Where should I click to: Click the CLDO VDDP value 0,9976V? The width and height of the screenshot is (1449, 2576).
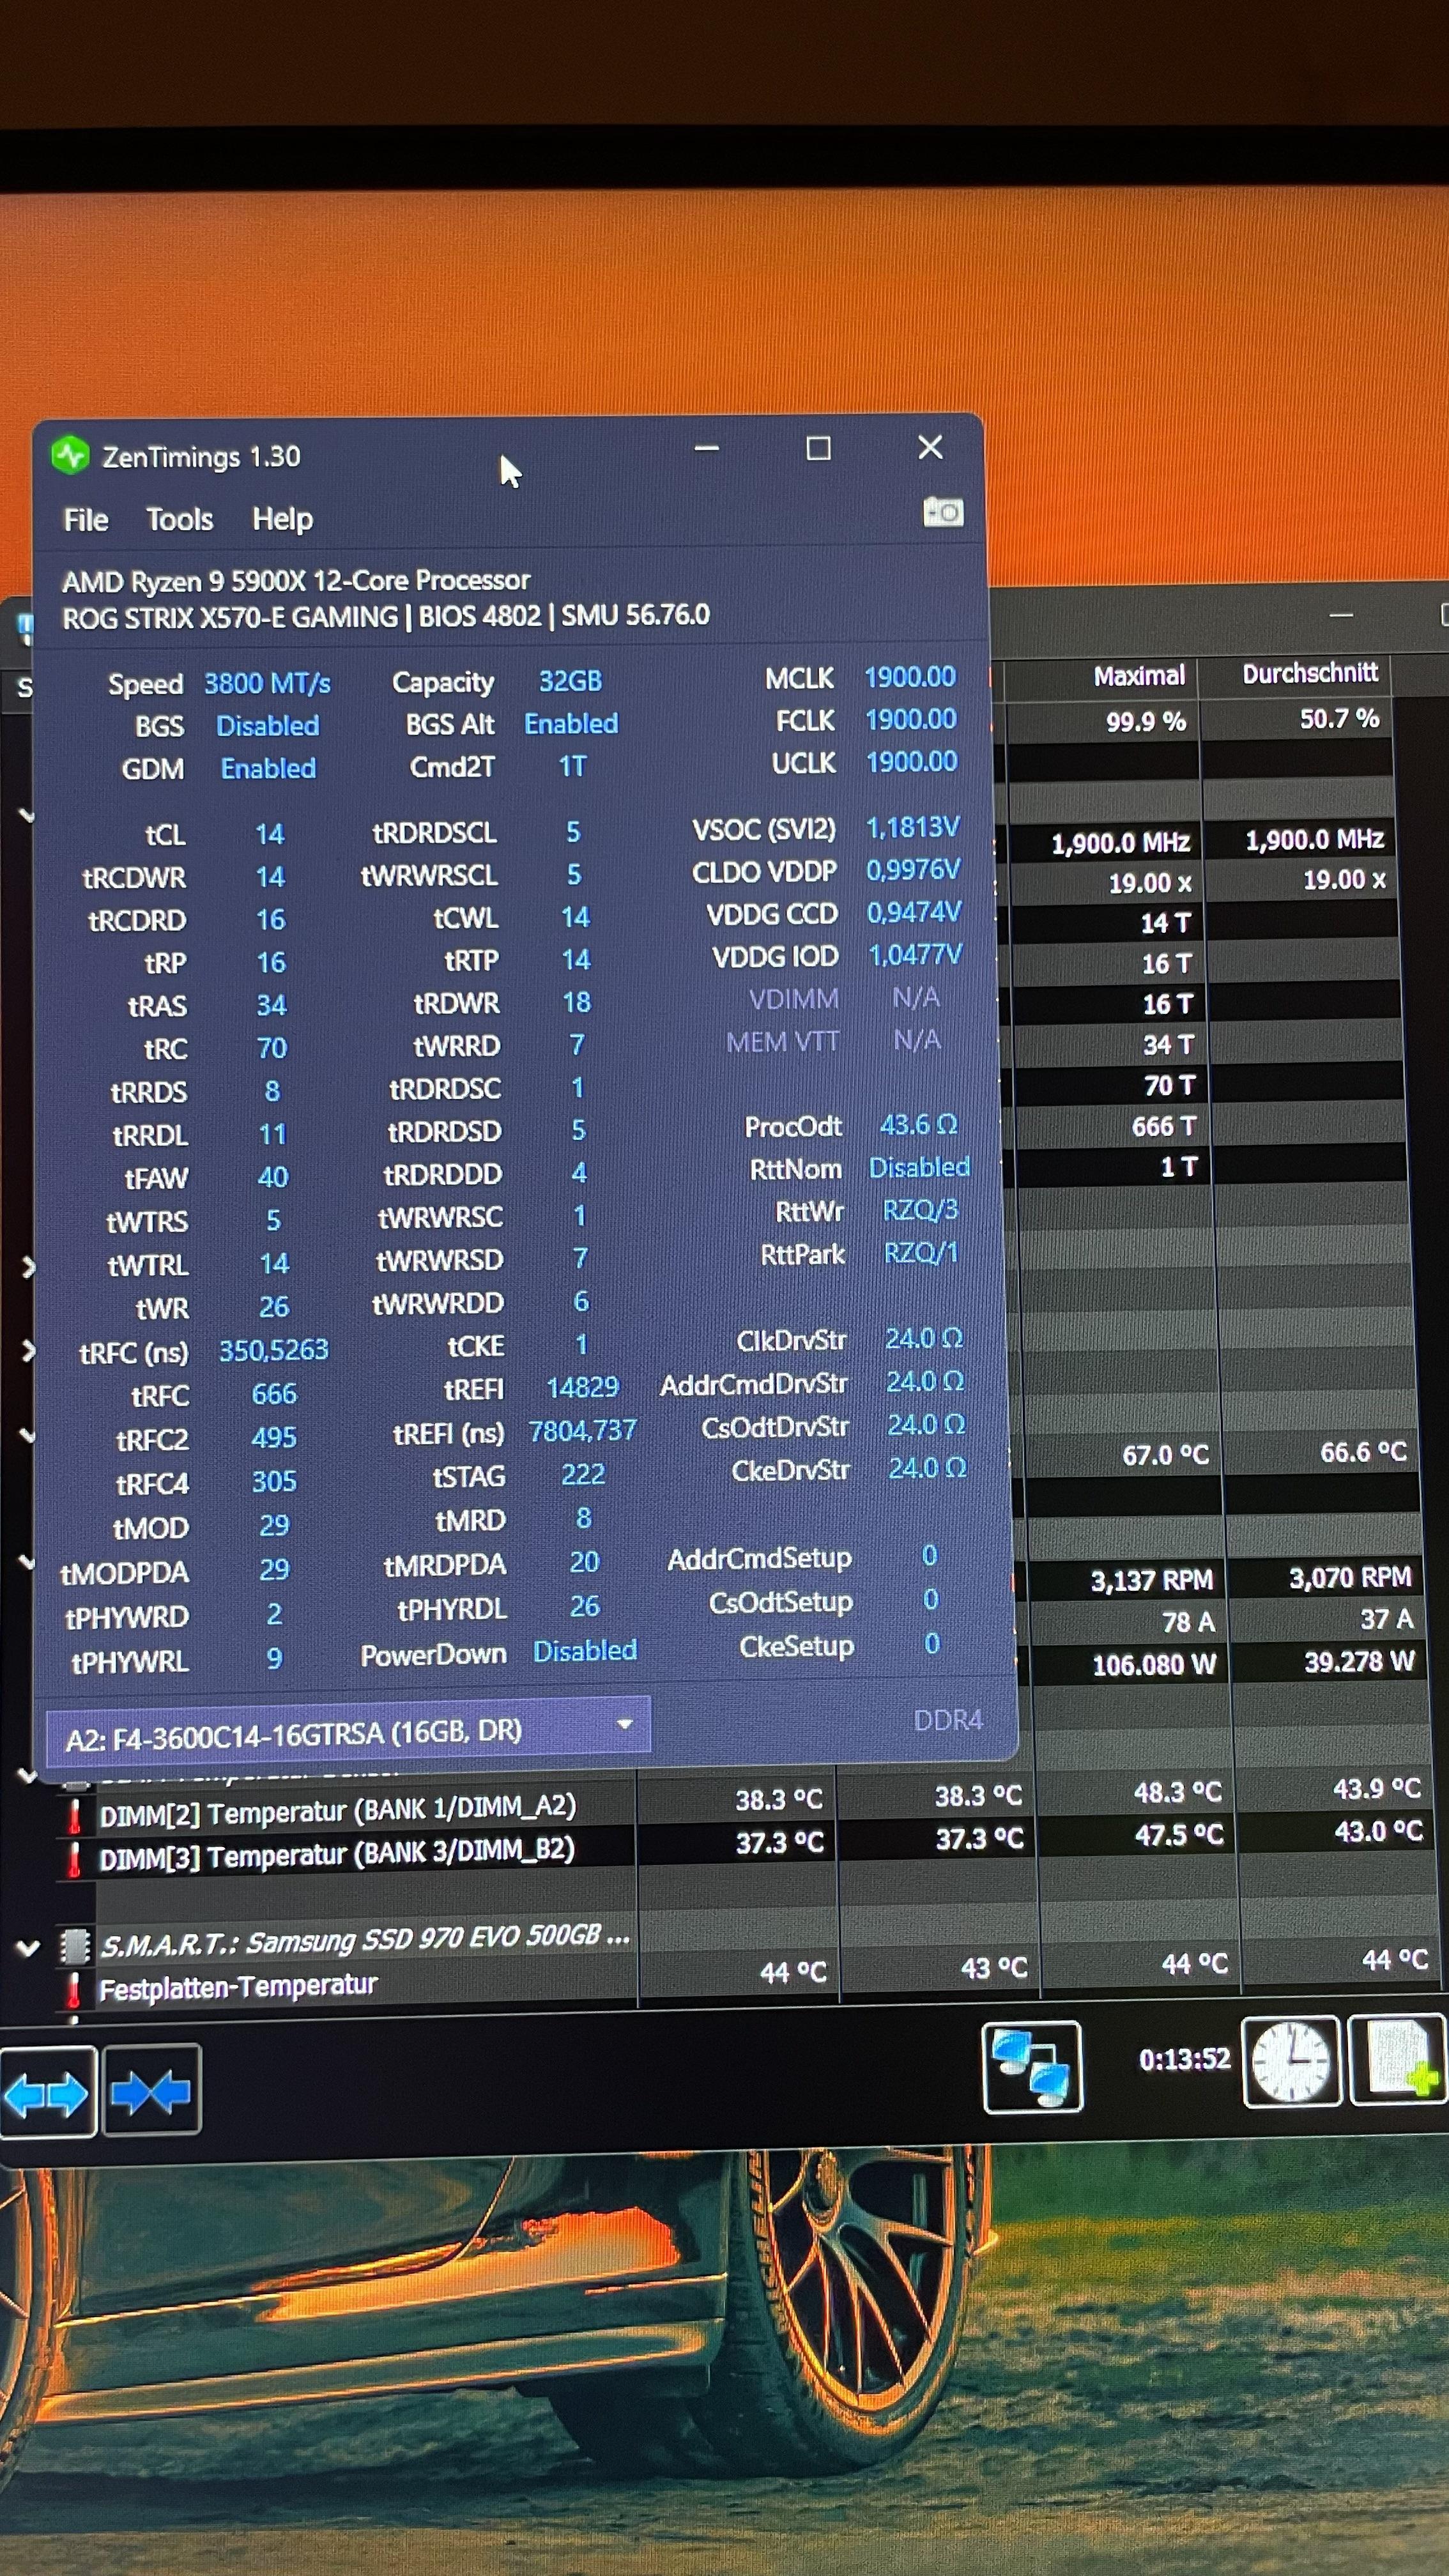tap(913, 870)
